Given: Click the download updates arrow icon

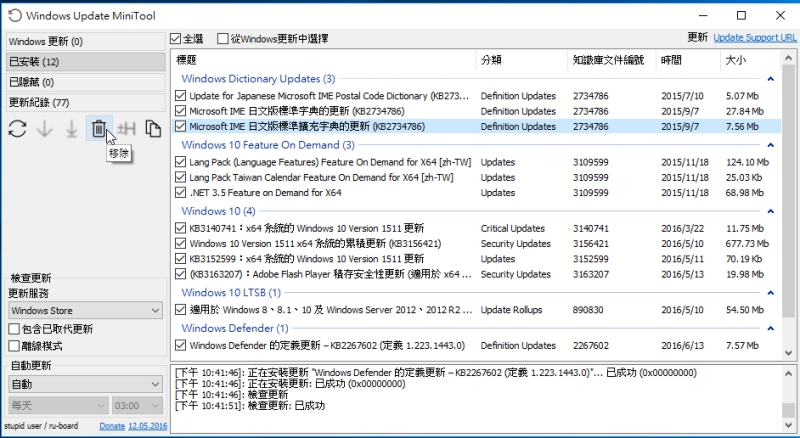Looking at the screenshot, I should coord(45,129).
